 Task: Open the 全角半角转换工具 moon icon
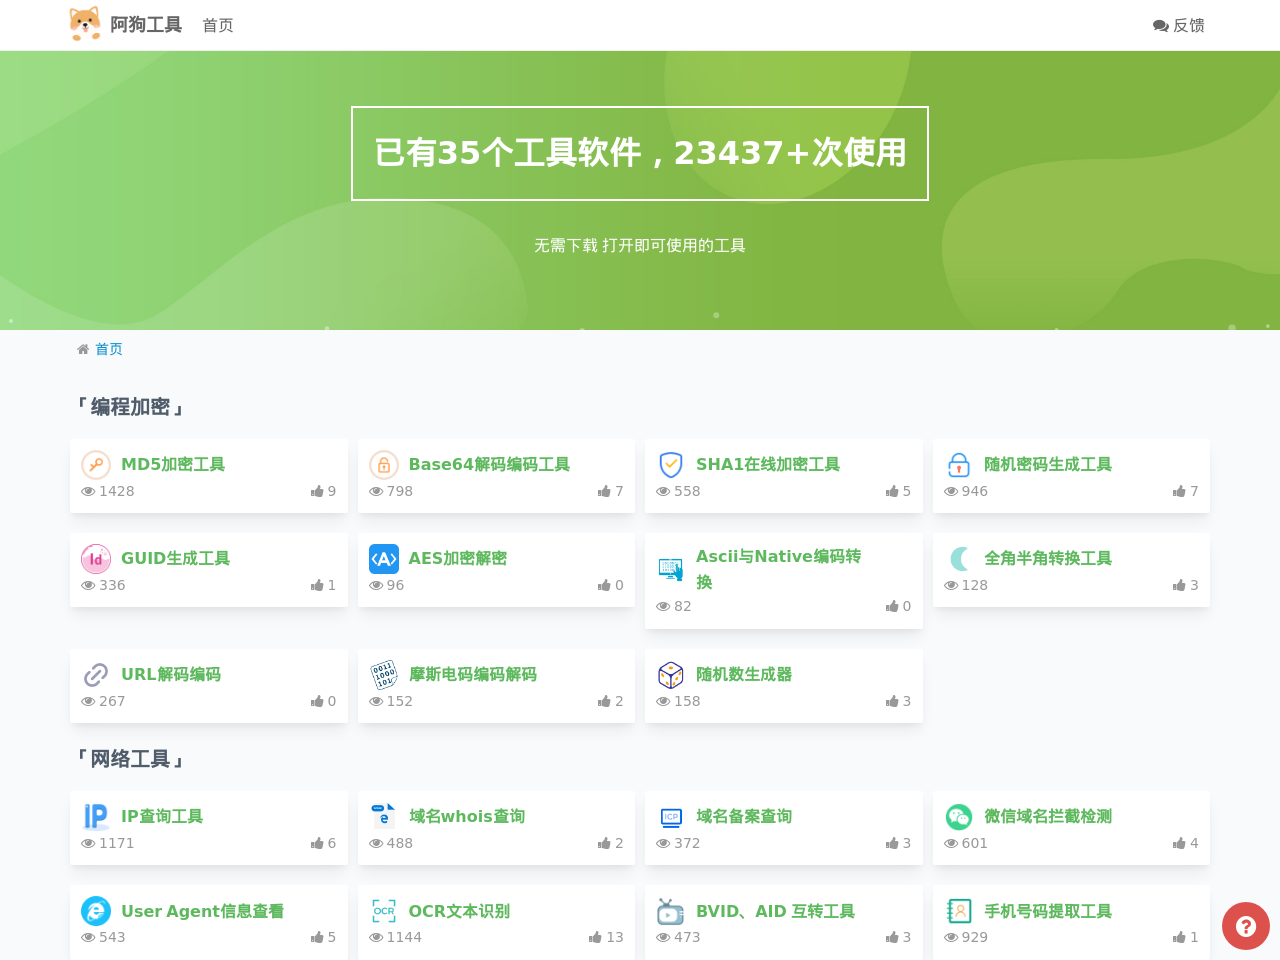[958, 558]
